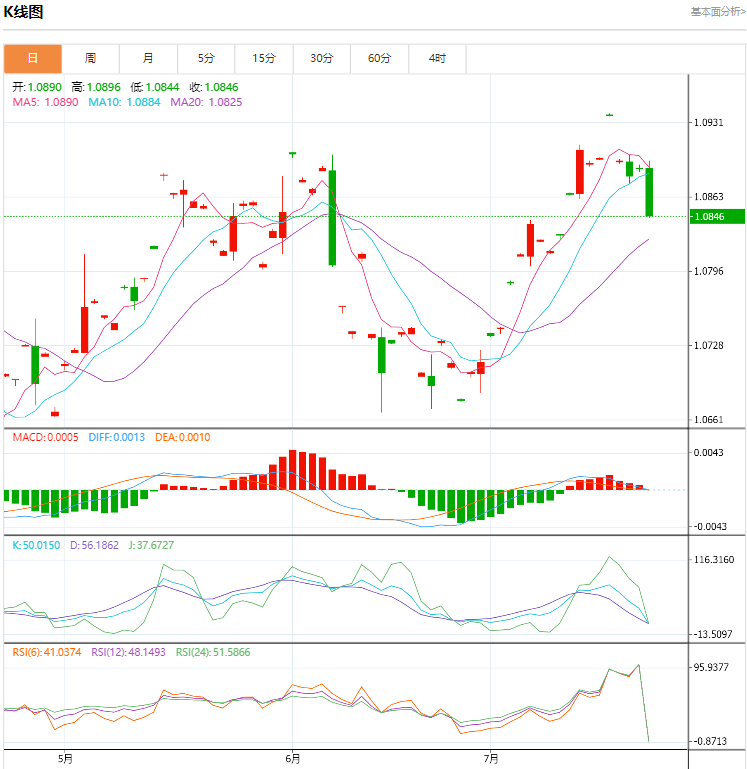Open the 30分 timeframe tab
Viewport: 747px width, 769px height.
pos(322,58)
